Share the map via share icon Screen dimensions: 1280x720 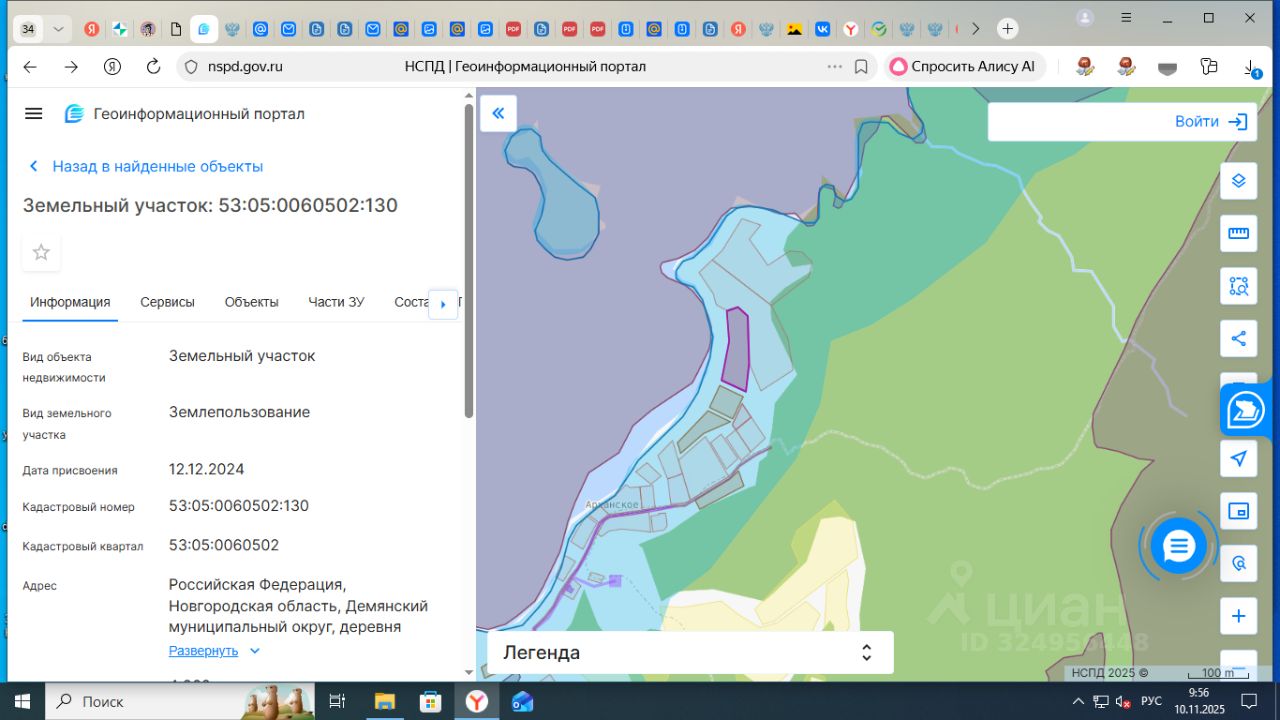click(x=1238, y=338)
